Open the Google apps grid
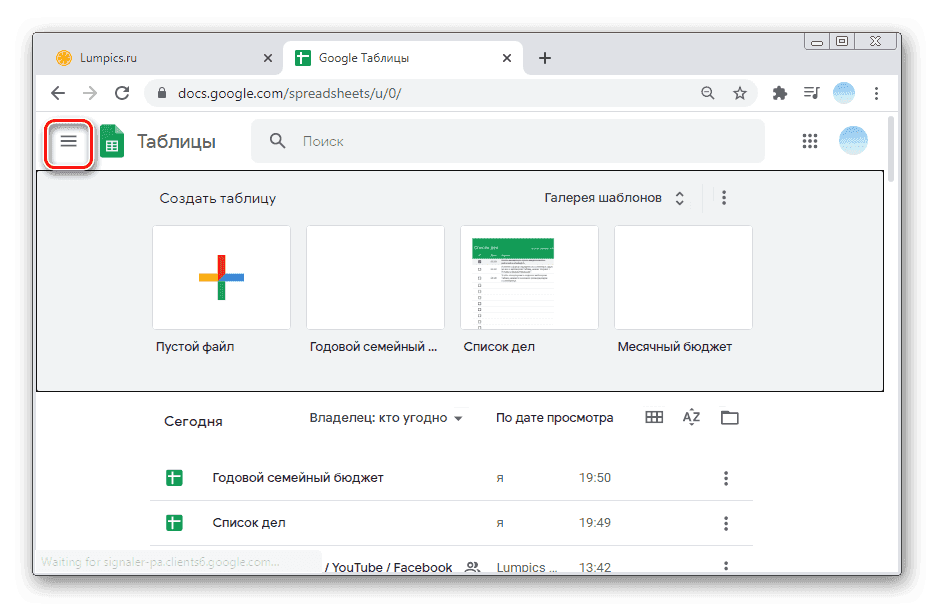Image resolution: width=934 pixels, height=608 pixels. tap(810, 141)
